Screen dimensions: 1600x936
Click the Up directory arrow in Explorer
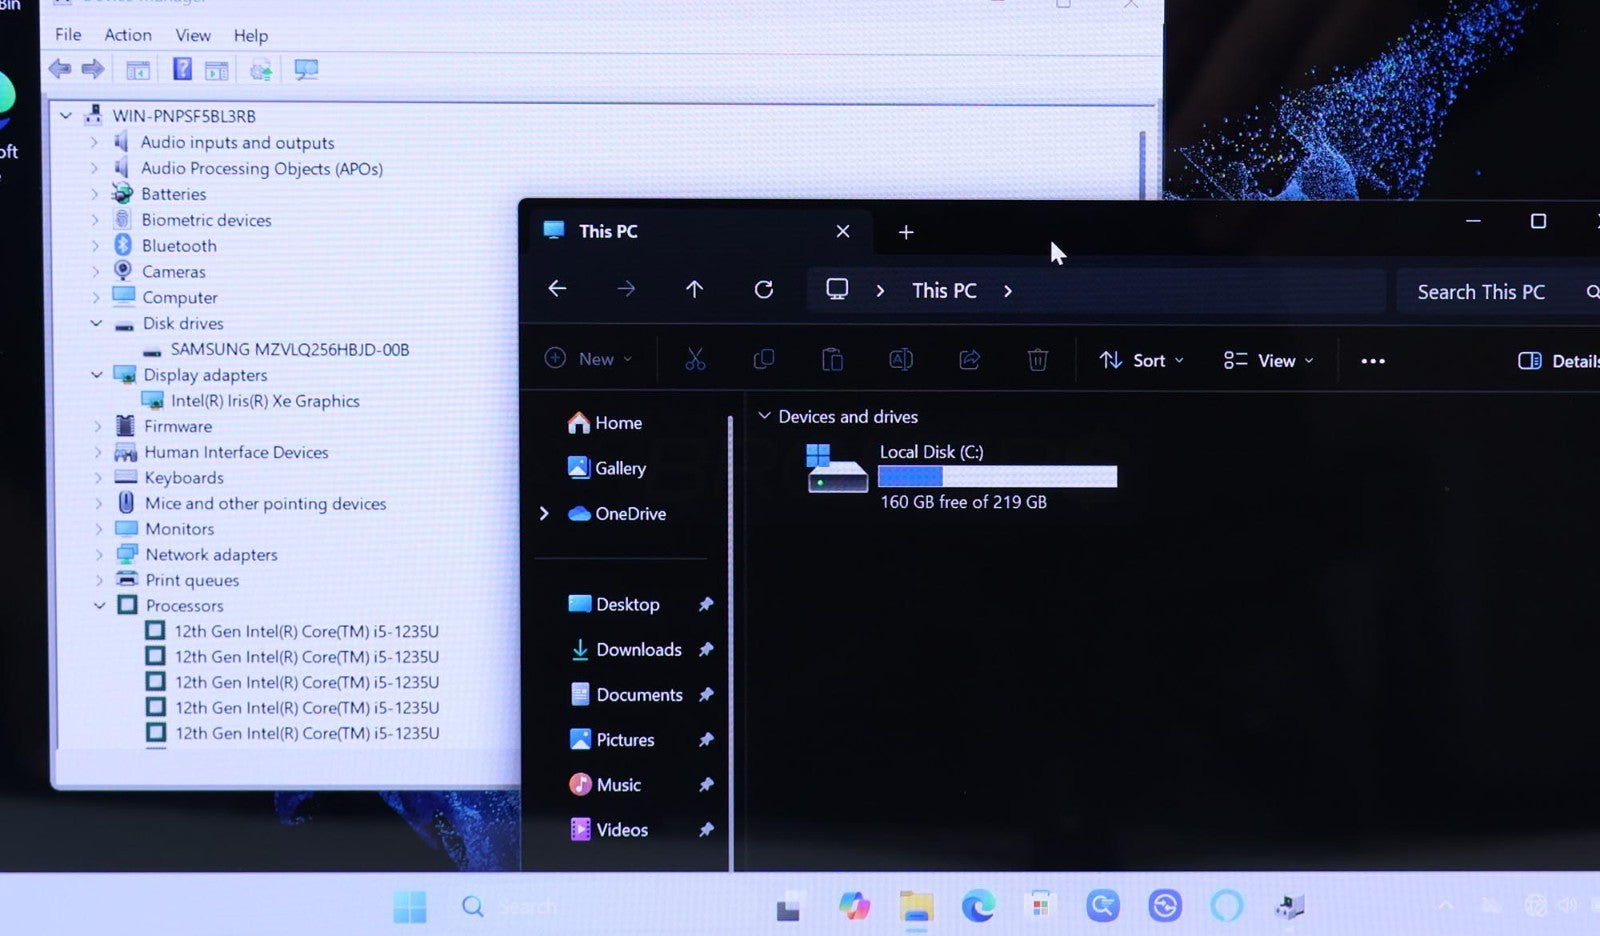click(694, 290)
